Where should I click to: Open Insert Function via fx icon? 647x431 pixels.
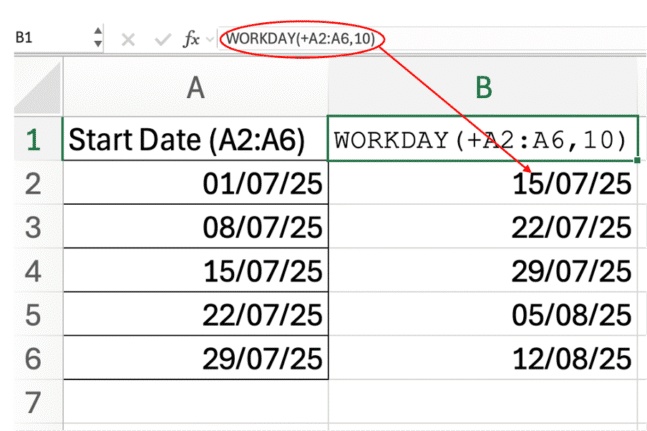(x=189, y=38)
